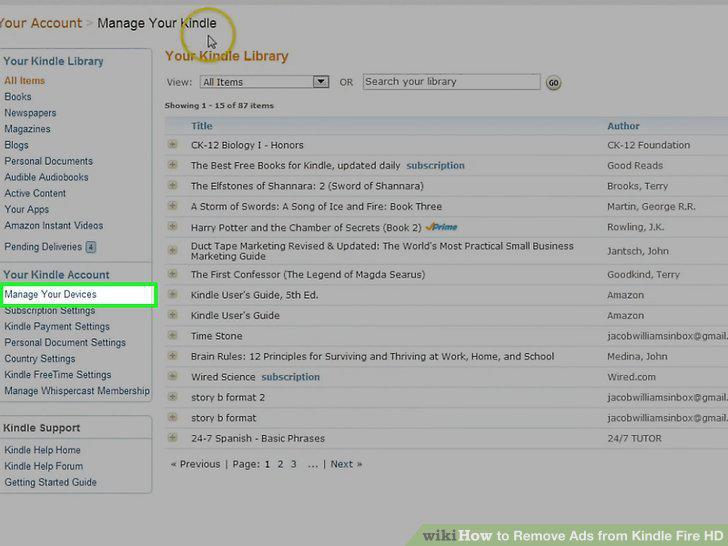Select 'Goodkind, Terry' author cell

pyautogui.click(x=643, y=274)
